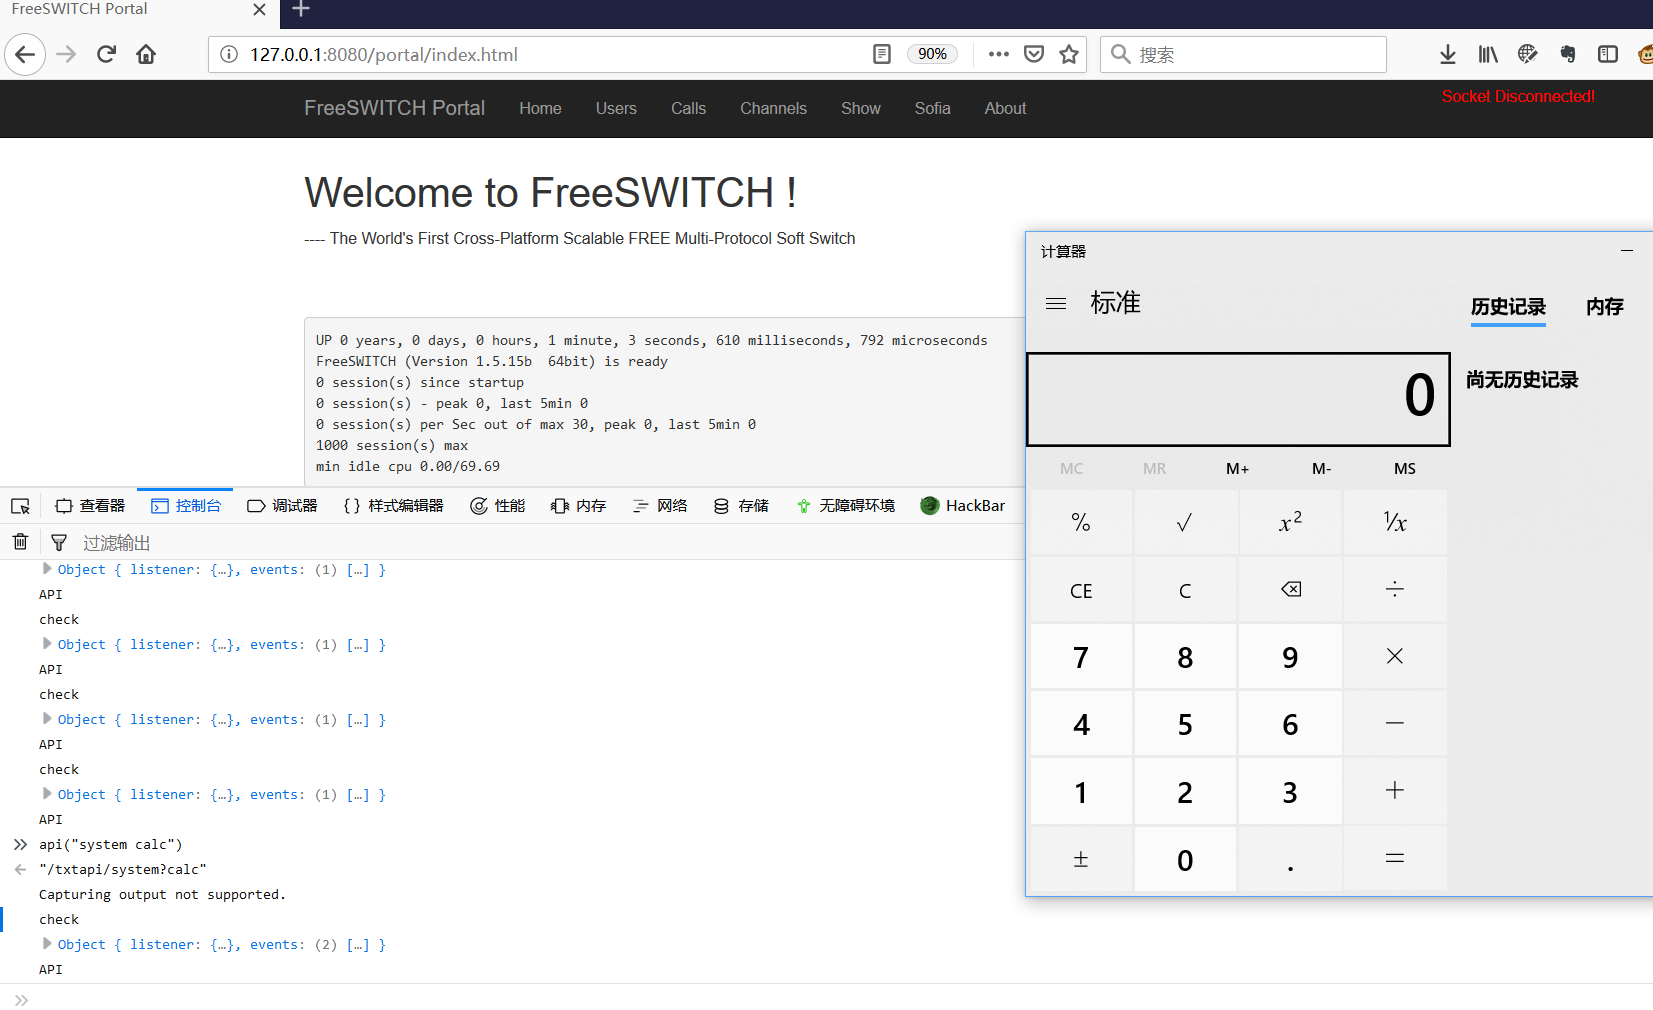1653x1010 pixels.
Task: Open the calculator hamburger navigation menu
Action: point(1056,303)
